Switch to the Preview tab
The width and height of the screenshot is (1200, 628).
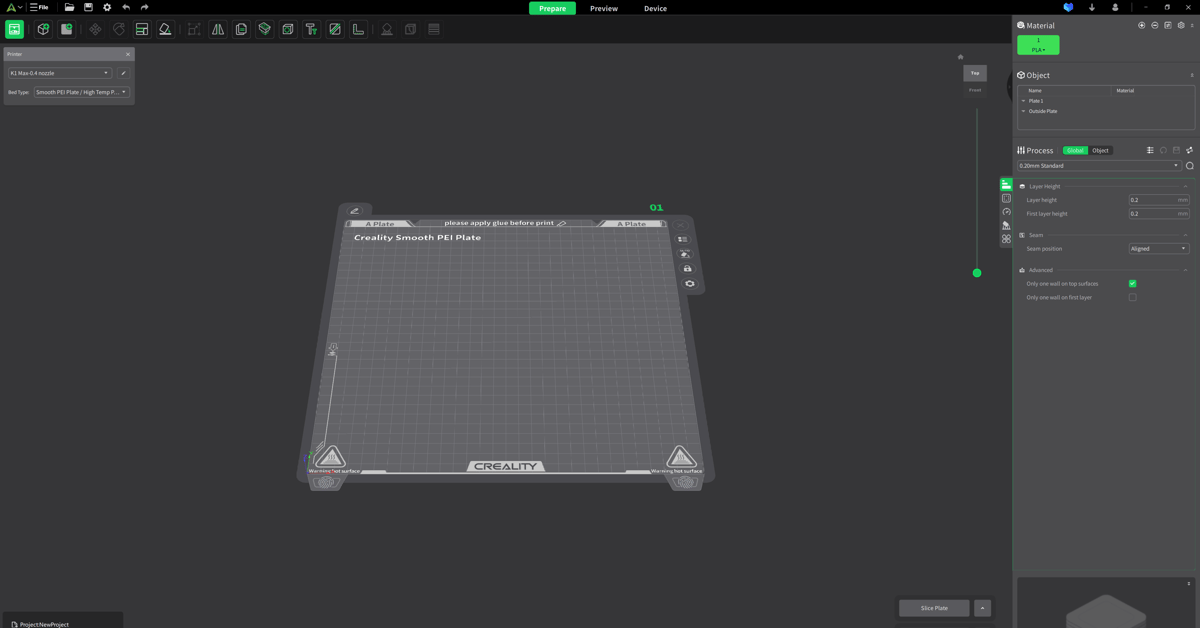[604, 8]
